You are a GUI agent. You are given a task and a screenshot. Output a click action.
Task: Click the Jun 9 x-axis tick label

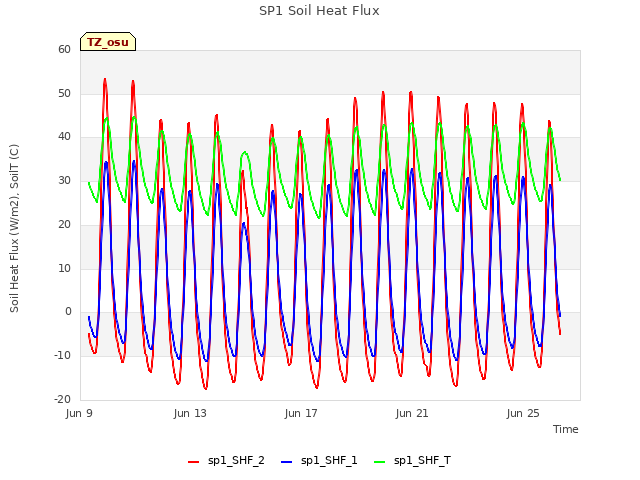click(x=79, y=413)
